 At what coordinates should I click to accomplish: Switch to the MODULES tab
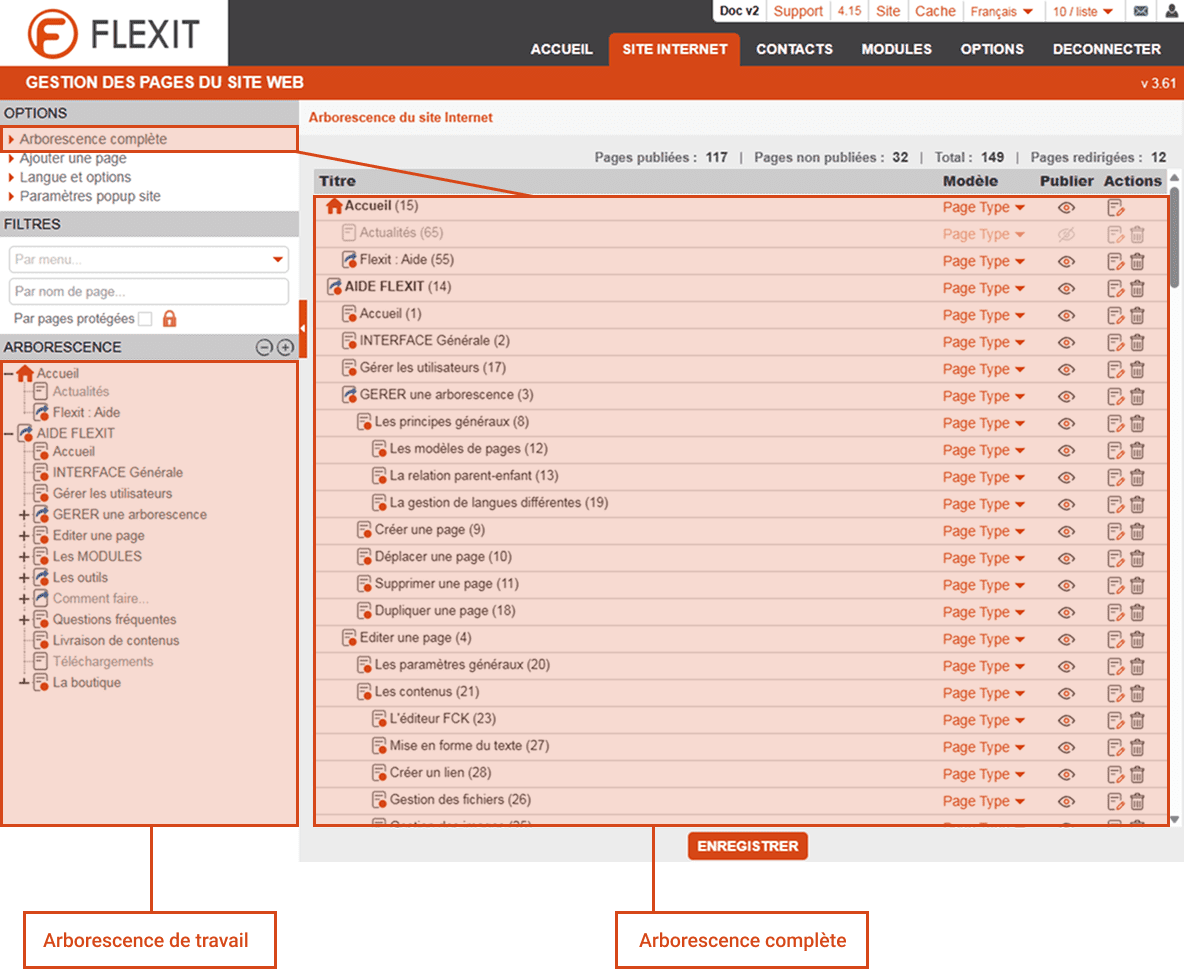click(896, 49)
